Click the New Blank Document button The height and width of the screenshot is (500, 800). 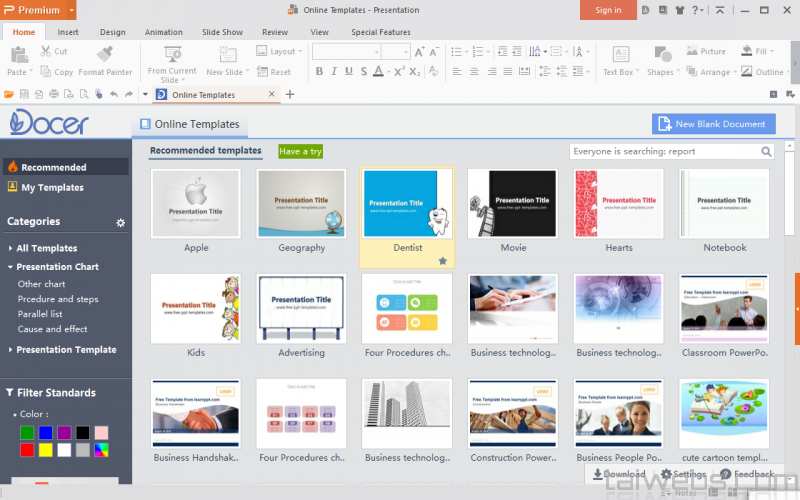coord(713,124)
